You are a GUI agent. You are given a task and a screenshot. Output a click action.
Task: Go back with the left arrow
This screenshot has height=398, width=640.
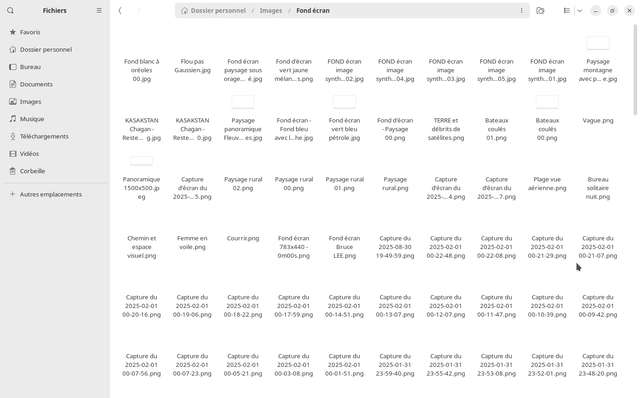(x=120, y=11)
